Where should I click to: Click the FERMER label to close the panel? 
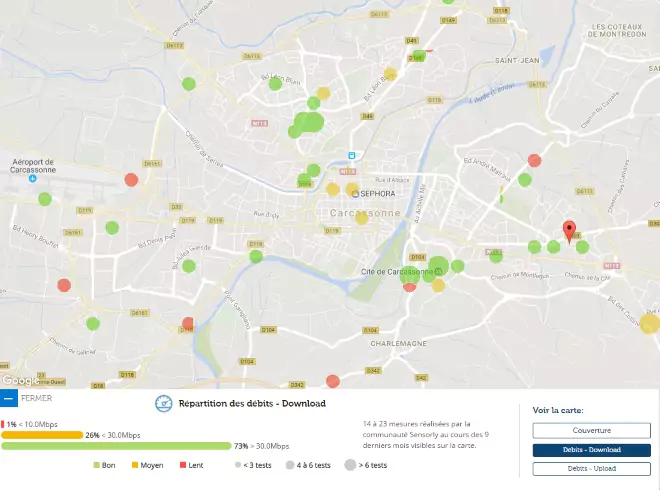click(36, 398)
